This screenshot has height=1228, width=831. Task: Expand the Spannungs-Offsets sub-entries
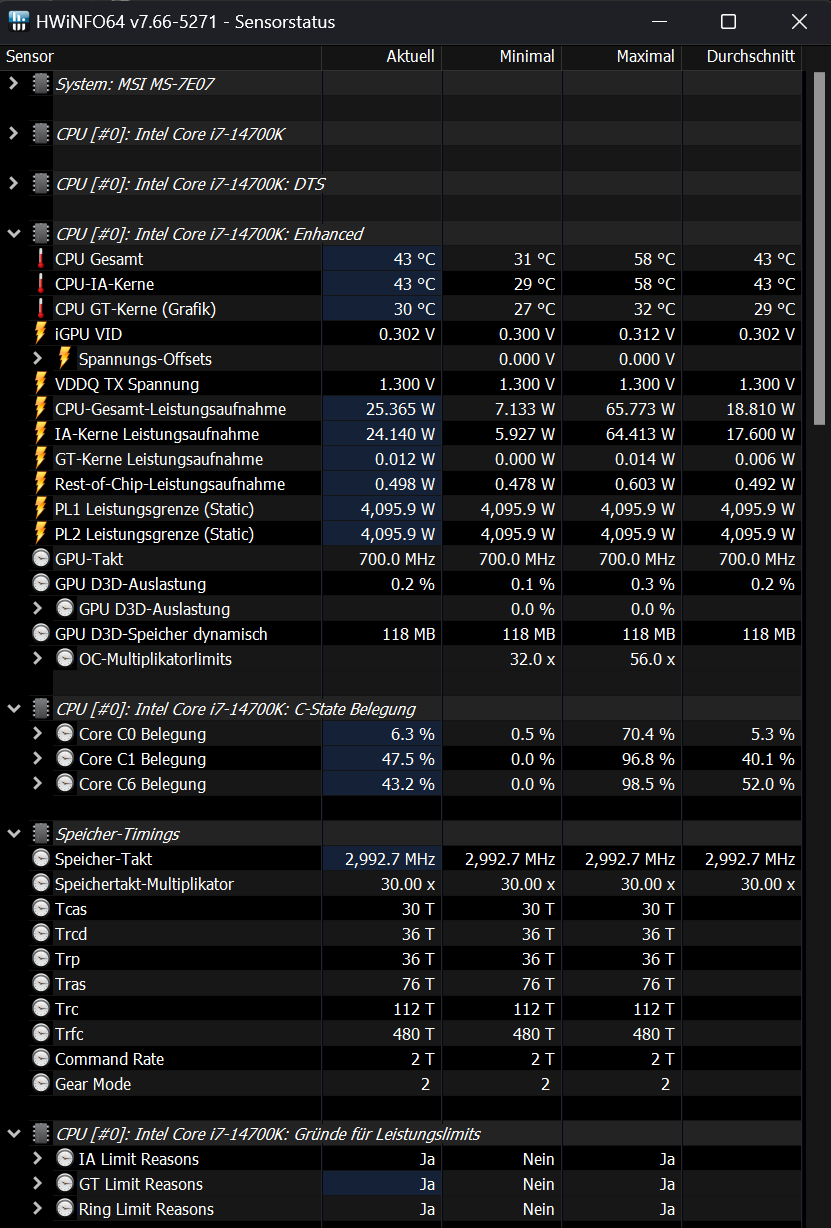38,359
